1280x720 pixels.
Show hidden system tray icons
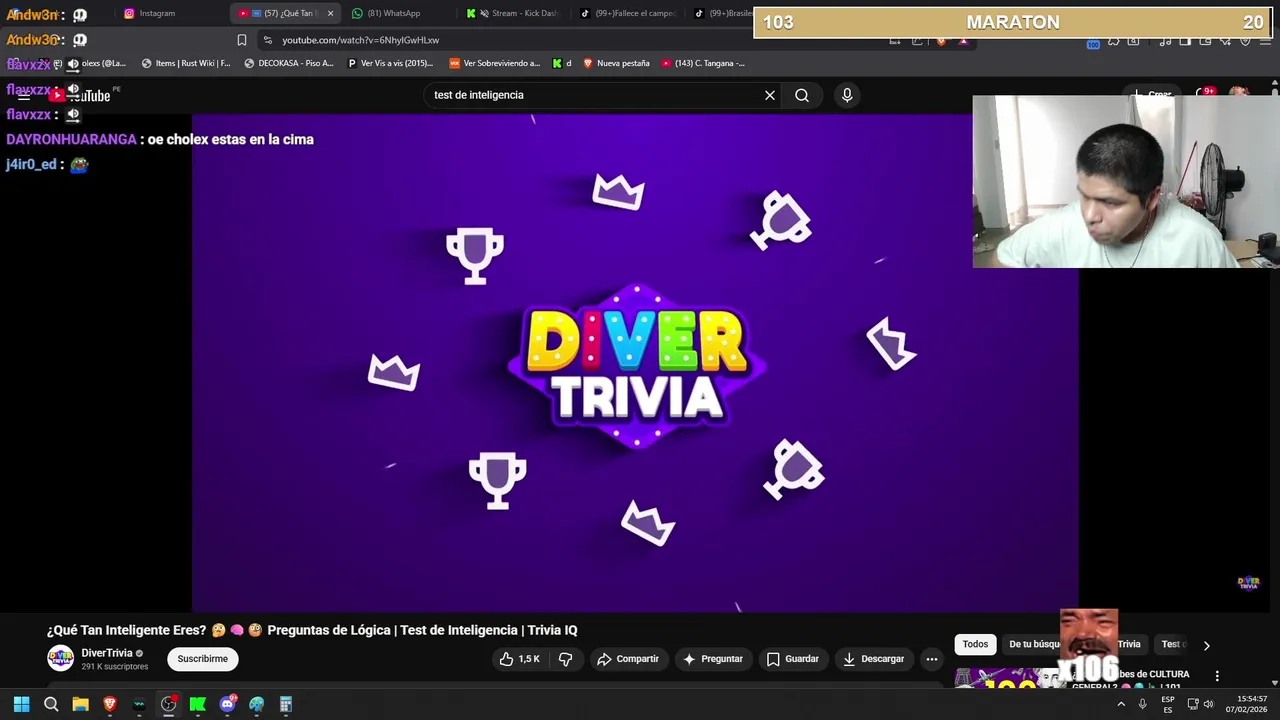pos(1121,704)
